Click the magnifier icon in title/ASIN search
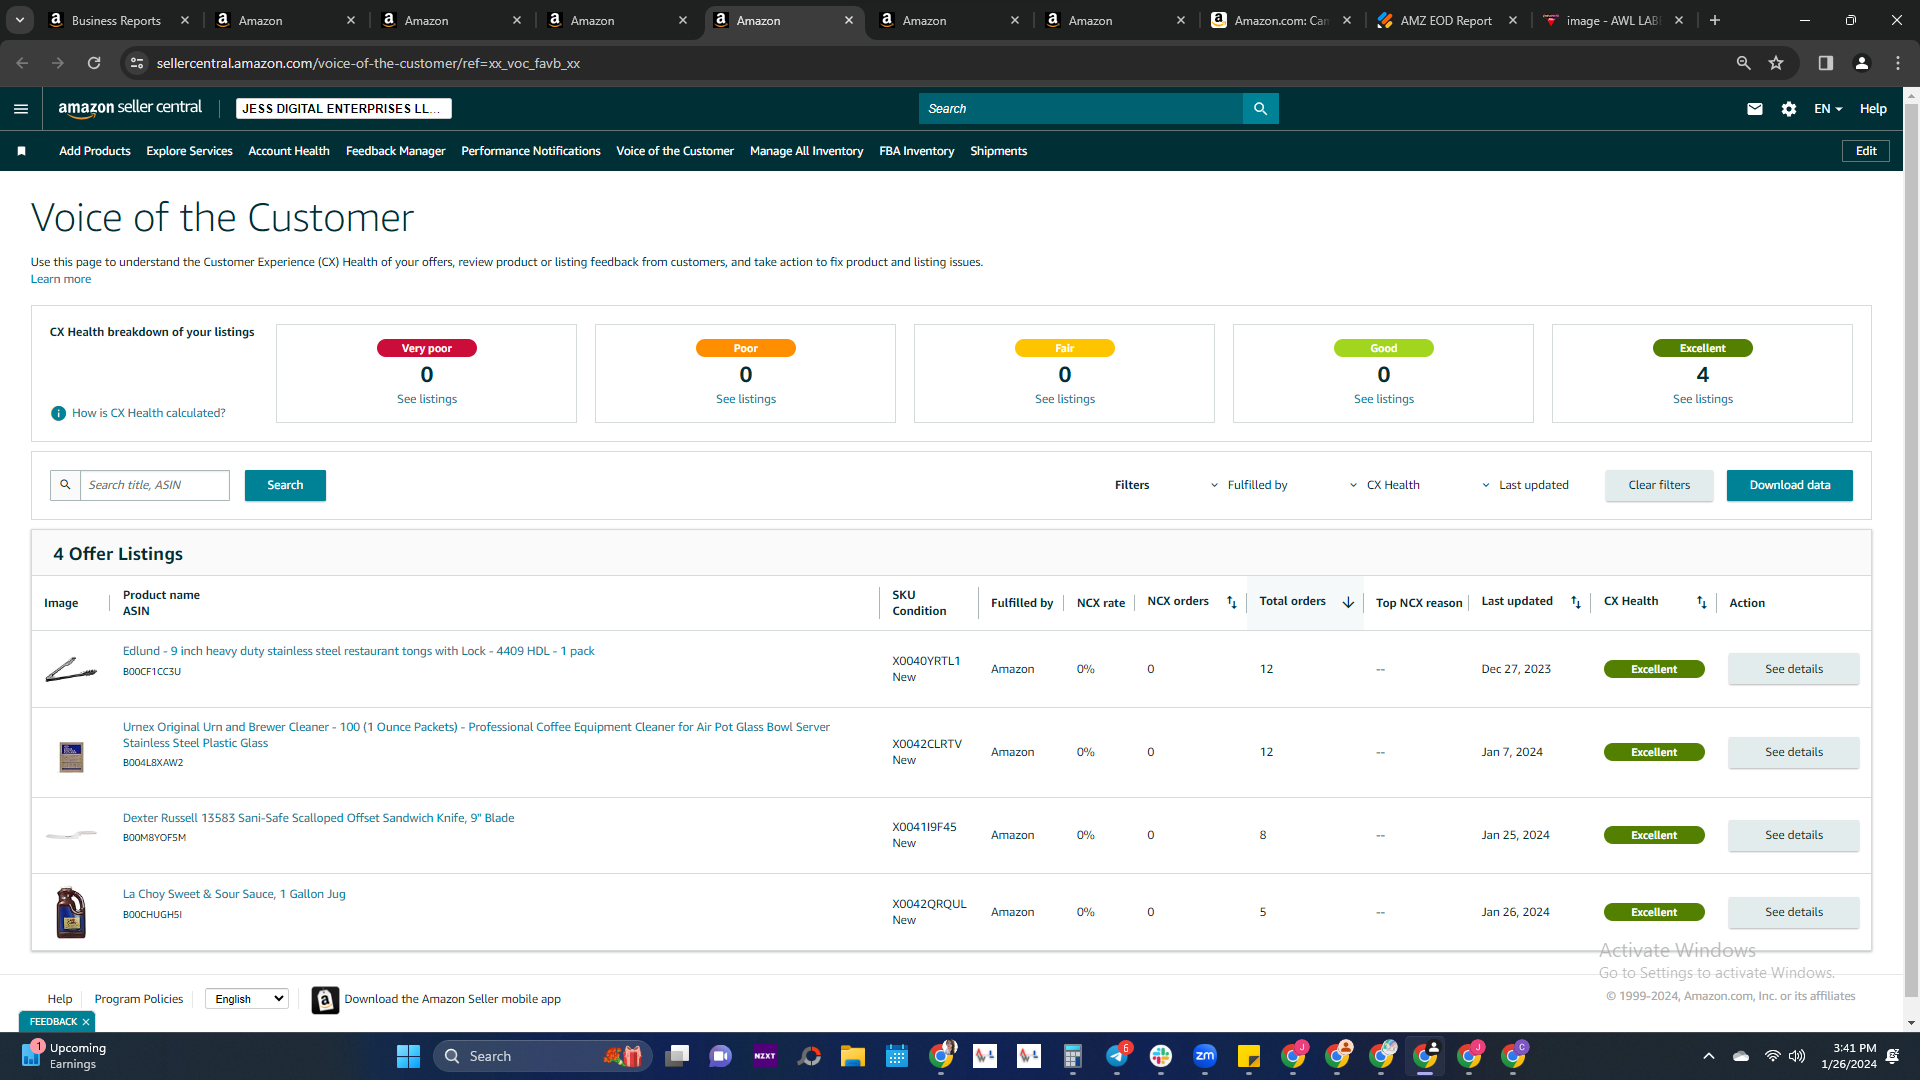This screenshot has width=1920, height=1080. click(x=65, y=485)
